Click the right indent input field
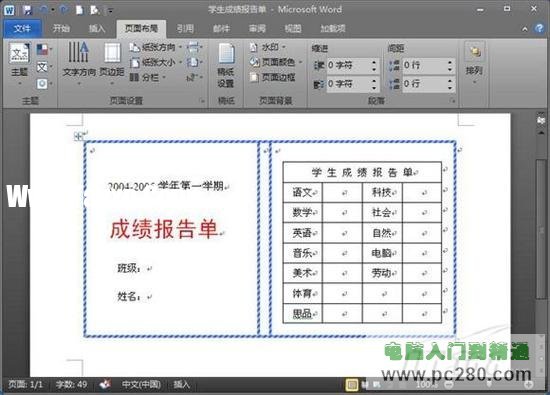 point(348,84)
